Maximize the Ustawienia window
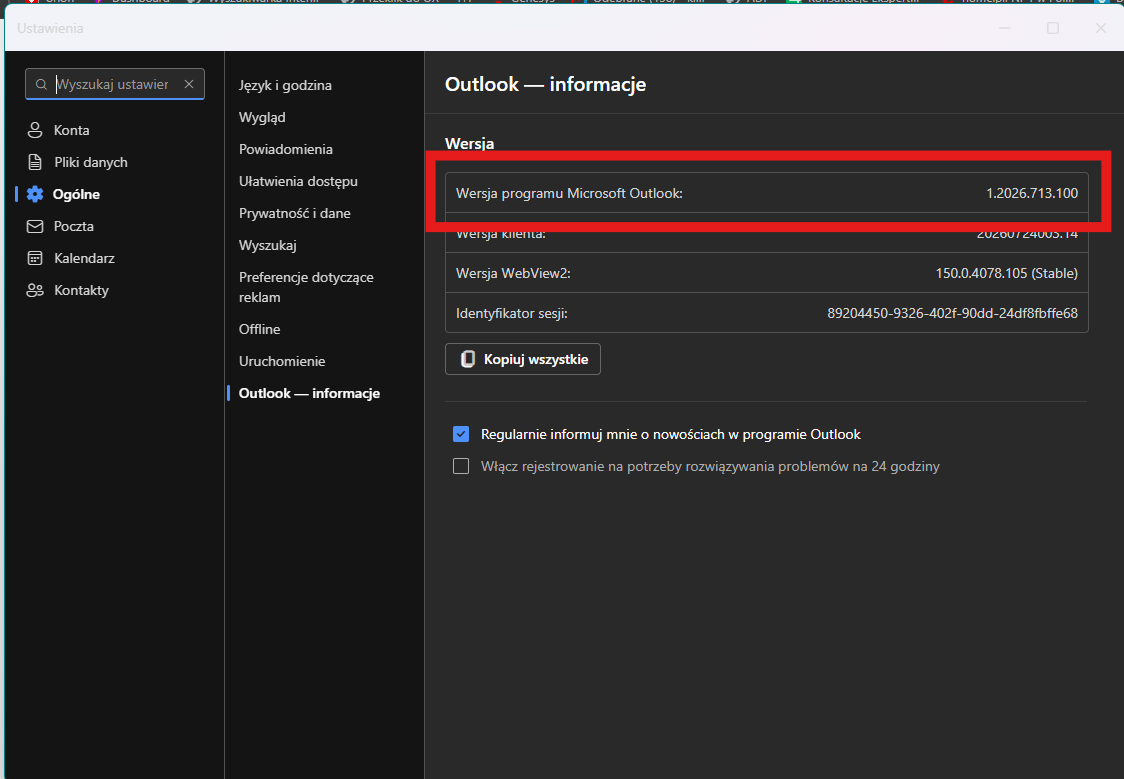Image resolution: width=1124 pixels, height=779 pixels. [1053, 28]
